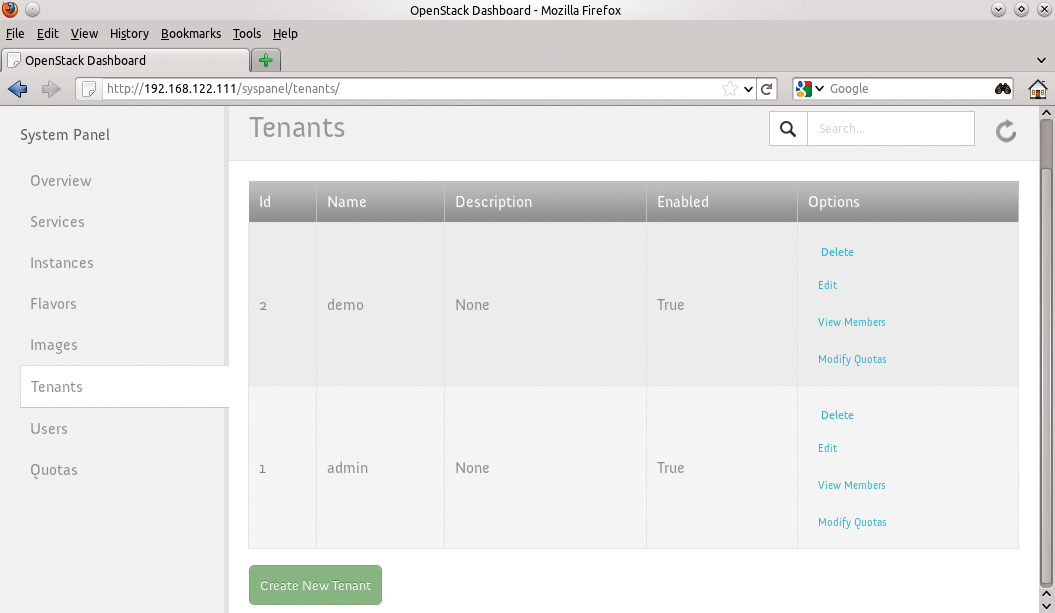This screenshot has height=613, width=1055.
Task: Click the Create New Tenant button
Action: click(x=314, y=585)
